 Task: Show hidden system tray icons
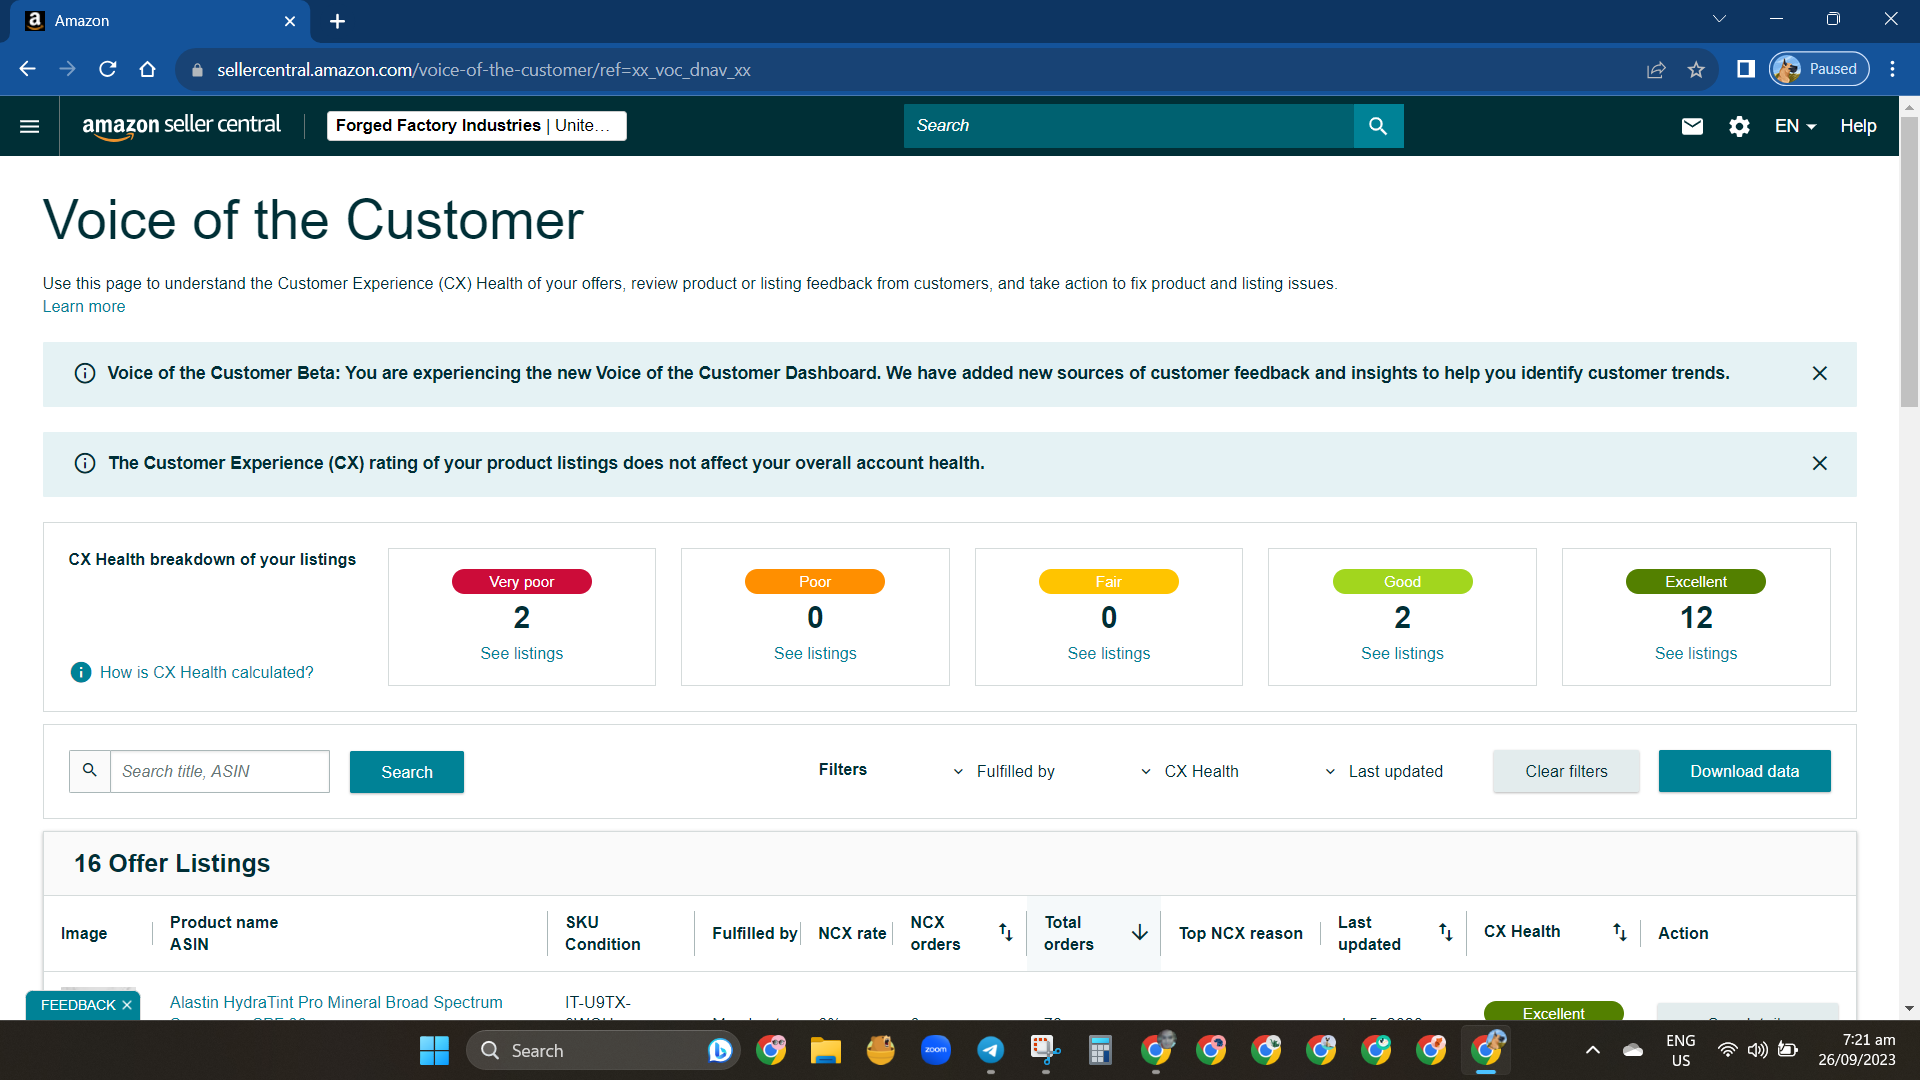[x=1593, y=1050]
